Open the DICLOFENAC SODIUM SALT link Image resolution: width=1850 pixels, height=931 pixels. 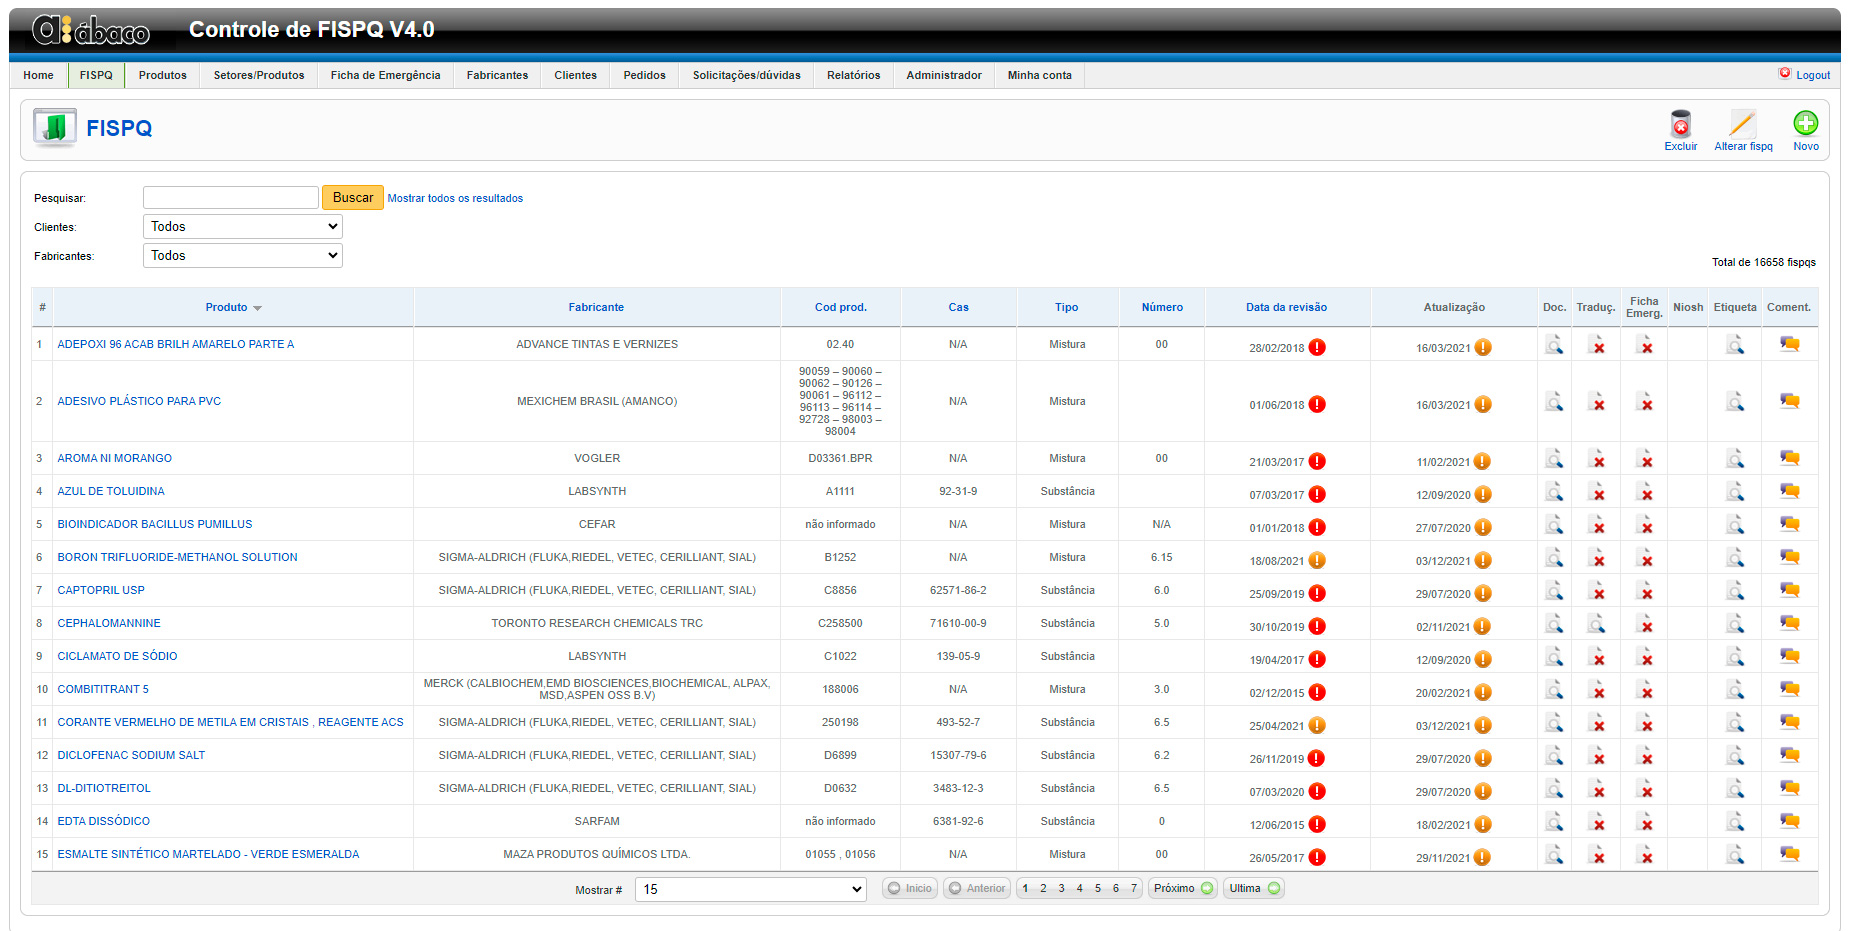131,756
